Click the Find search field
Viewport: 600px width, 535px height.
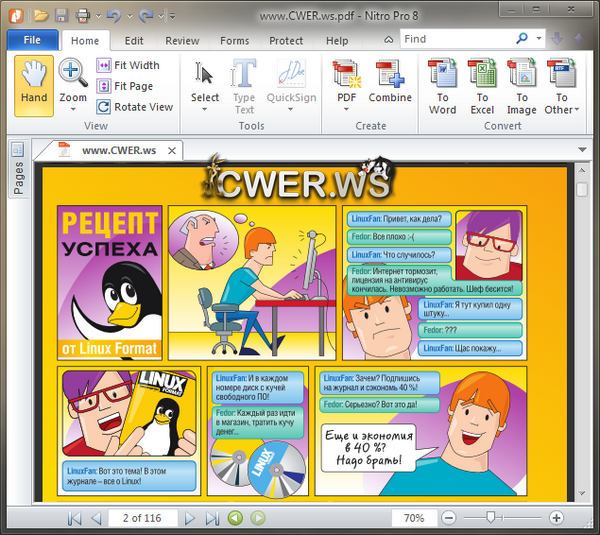[457, 39]
